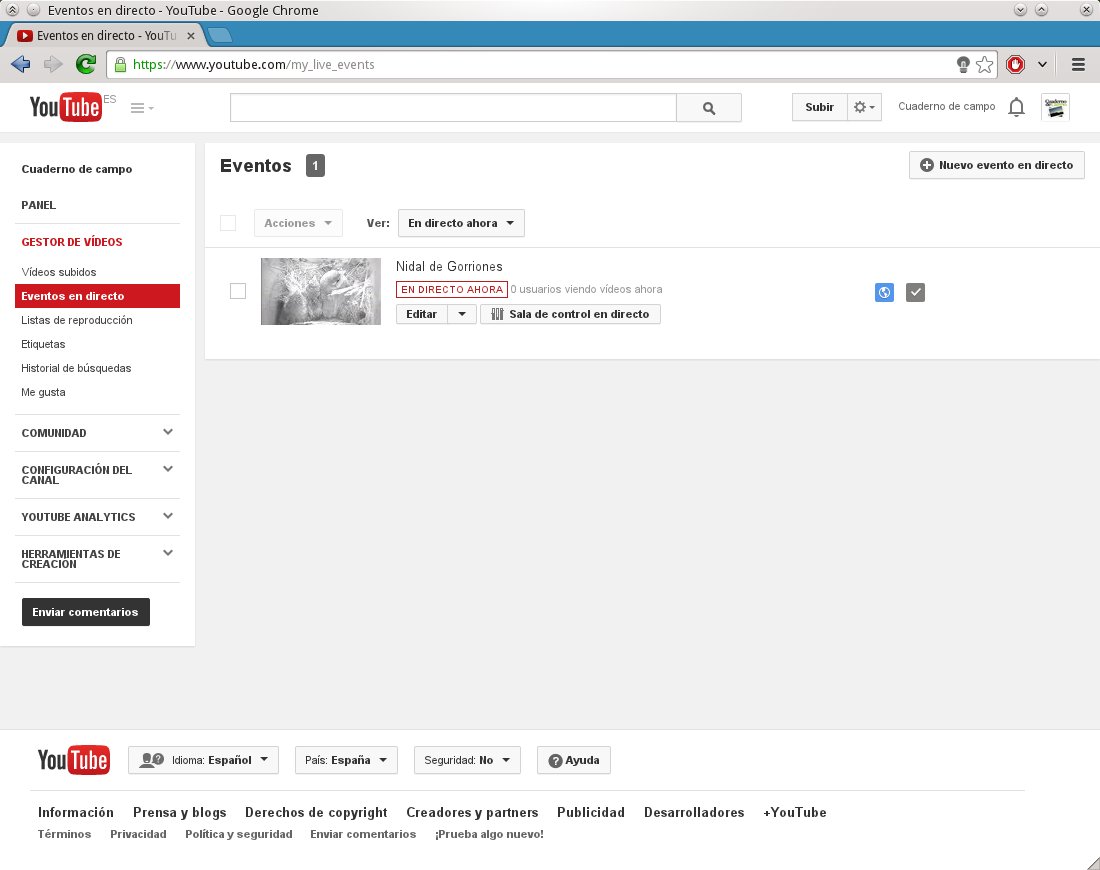Click the browser back arrow
The width and height of the screenshot is (1100, 870).
point(20,65)
